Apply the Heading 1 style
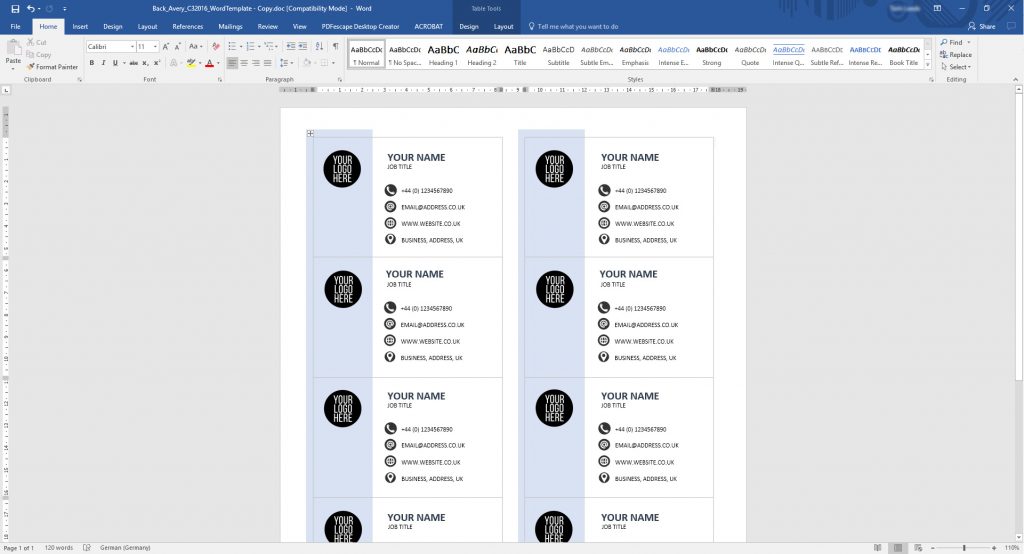This screenshot has width=1024, height=554. coord(443,55)
